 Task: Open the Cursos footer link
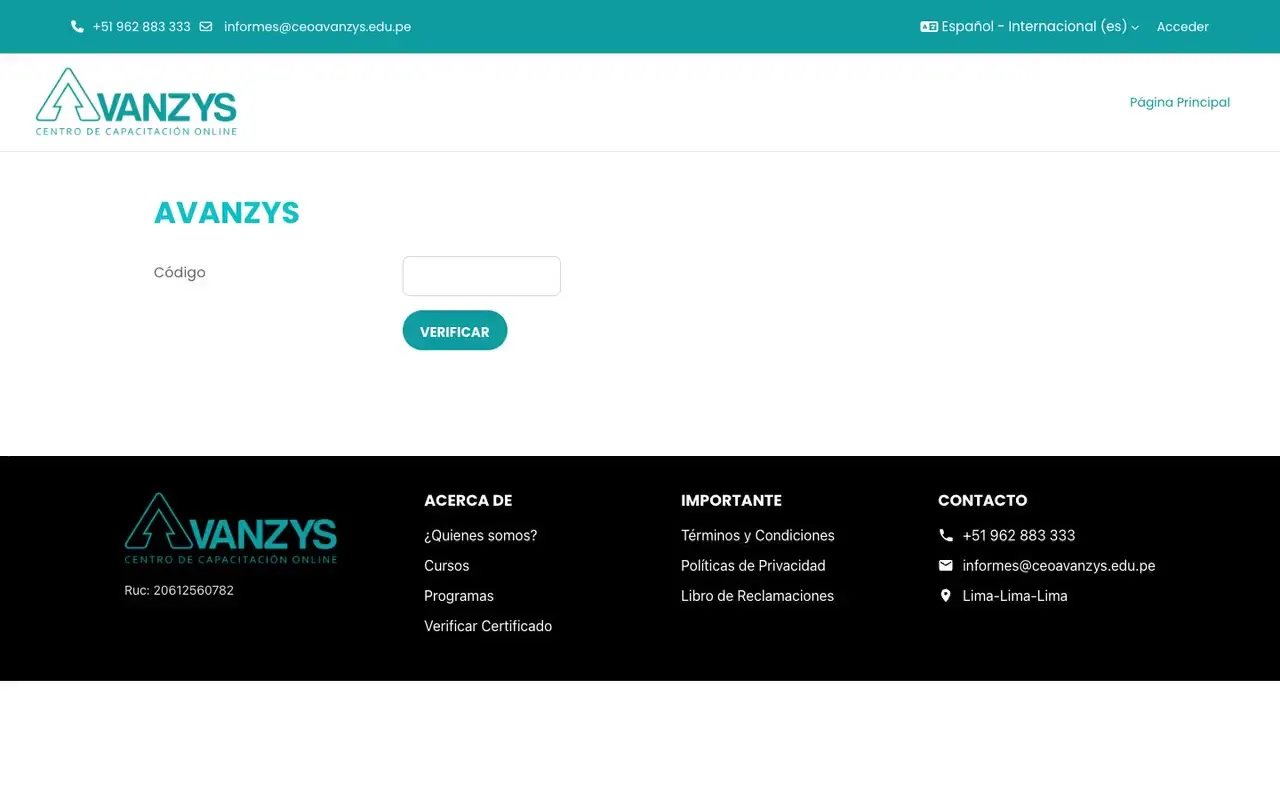447,566
